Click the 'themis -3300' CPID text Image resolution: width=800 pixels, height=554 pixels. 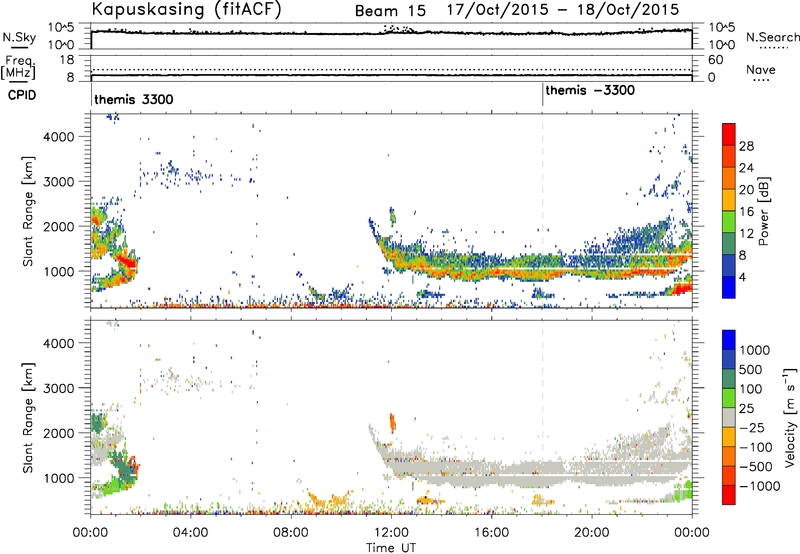(590, 90)
